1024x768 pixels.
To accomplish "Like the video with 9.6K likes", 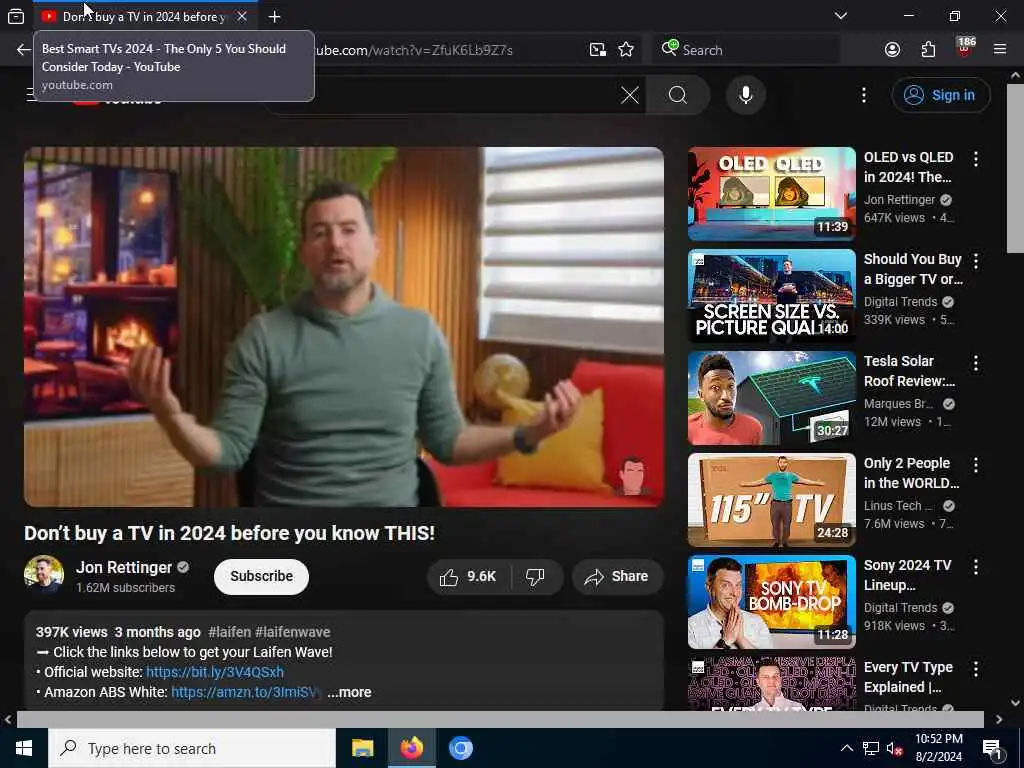I will (468, 577).
